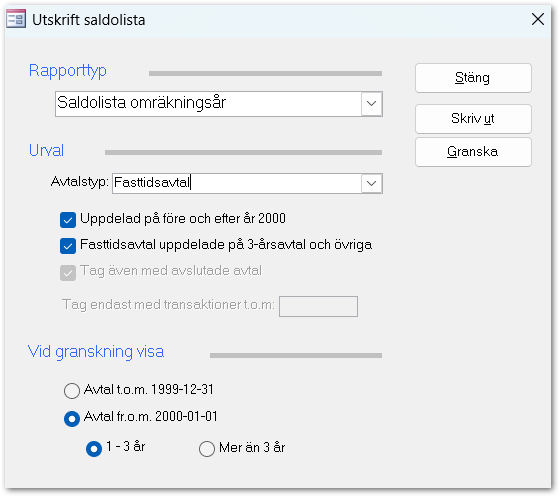Close the Utskrift saldolista dialog
Viewport: 560px width, 497px height.
coord(538,19)
